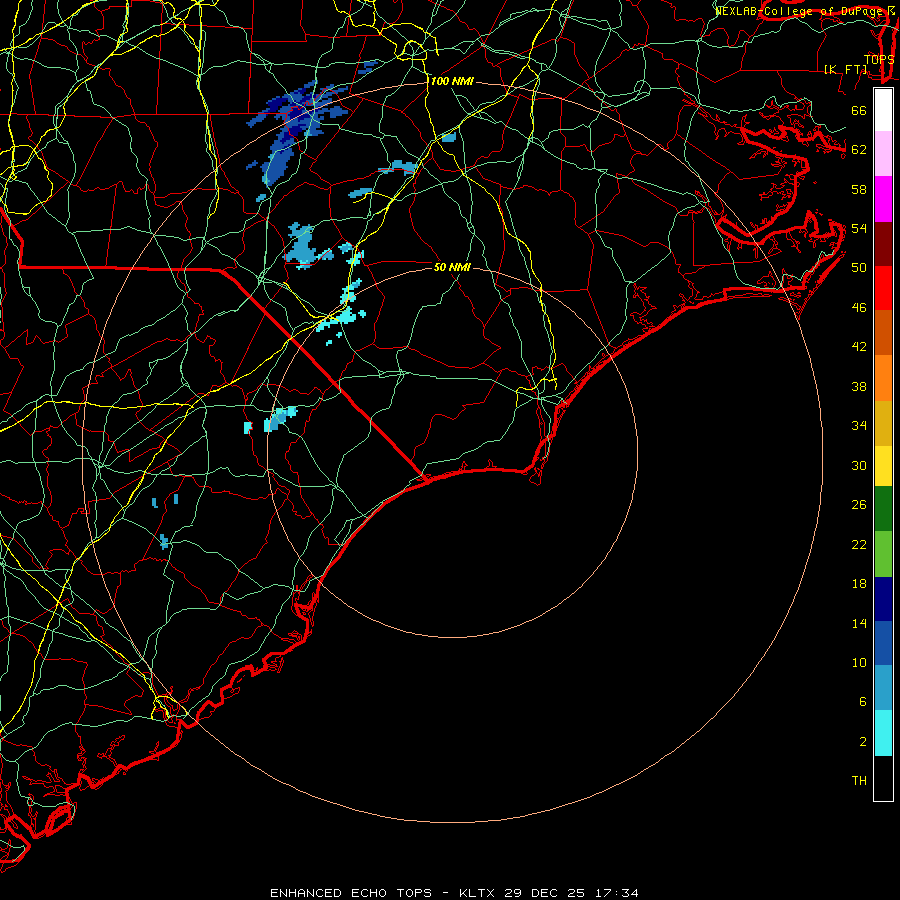This screenshot has width=900, height=900.
Task: Click the '58' legend value
Action: (859, 189)
